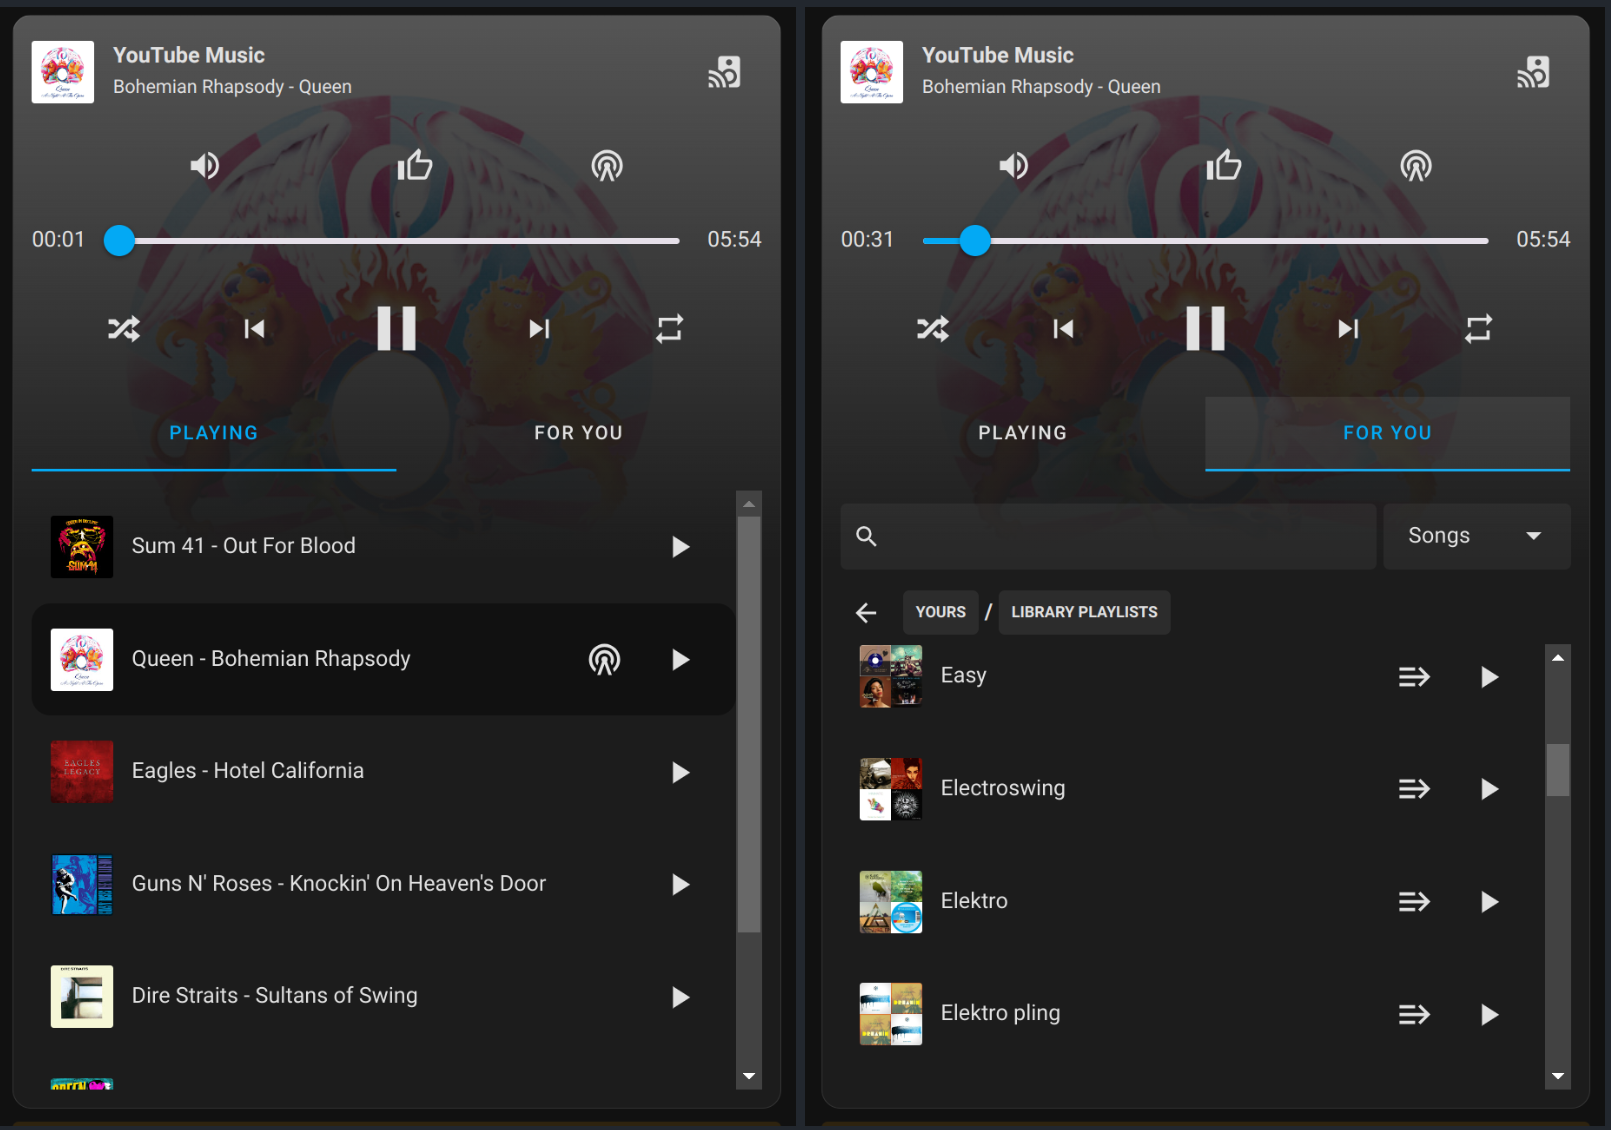Go back with the arrow icon
Screen dimensions: 1611x1130
[866, 612]
